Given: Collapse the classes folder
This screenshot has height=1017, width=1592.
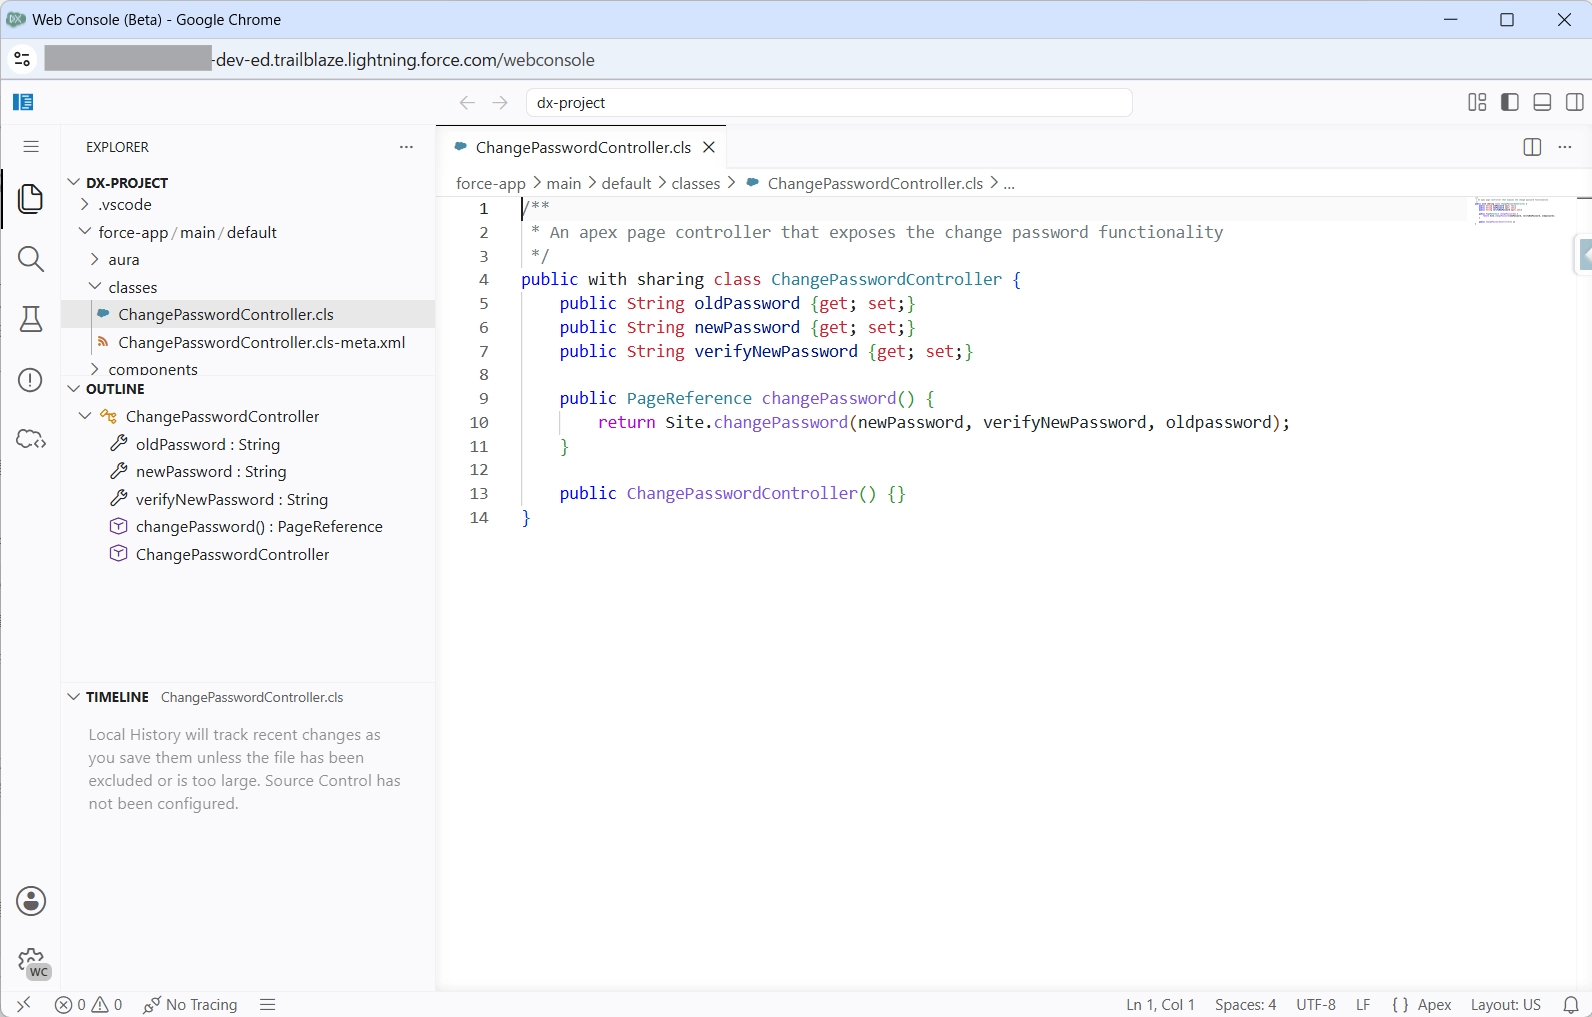Looking at the screenshot, I should coord(95,287).
